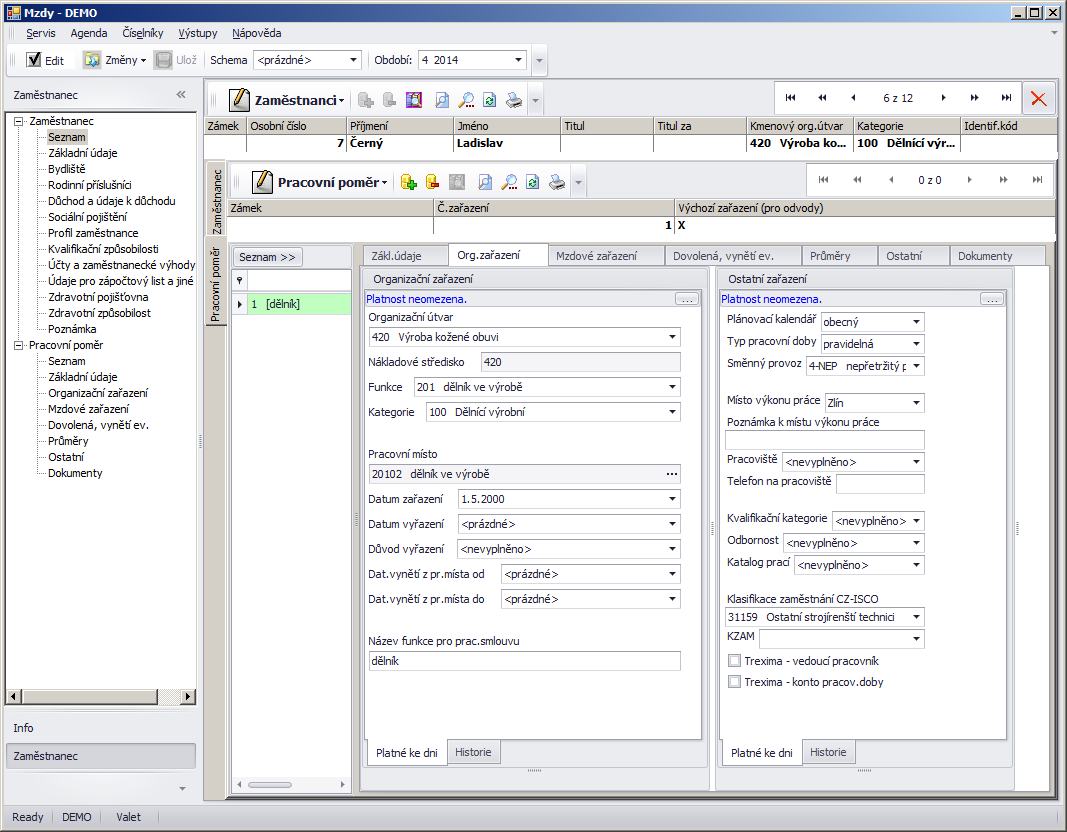This screenshot has width=1067, height=832.
Task: Open the Číselníky menu
Action: pos(143,33)
